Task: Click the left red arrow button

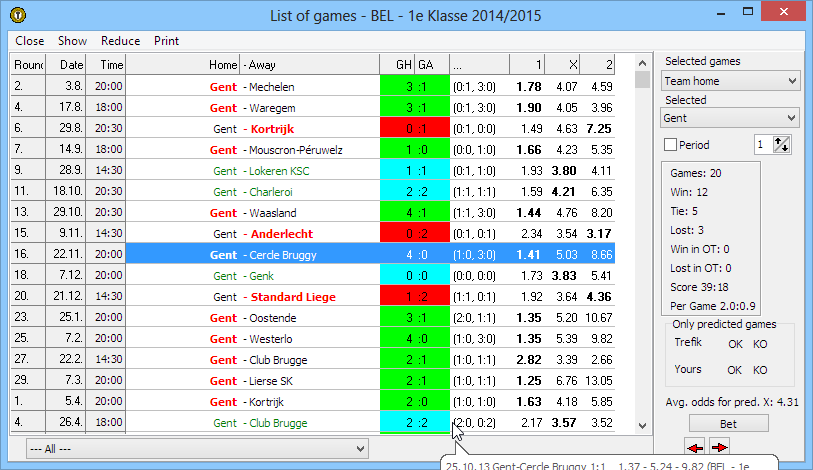Action: (696, 446)
